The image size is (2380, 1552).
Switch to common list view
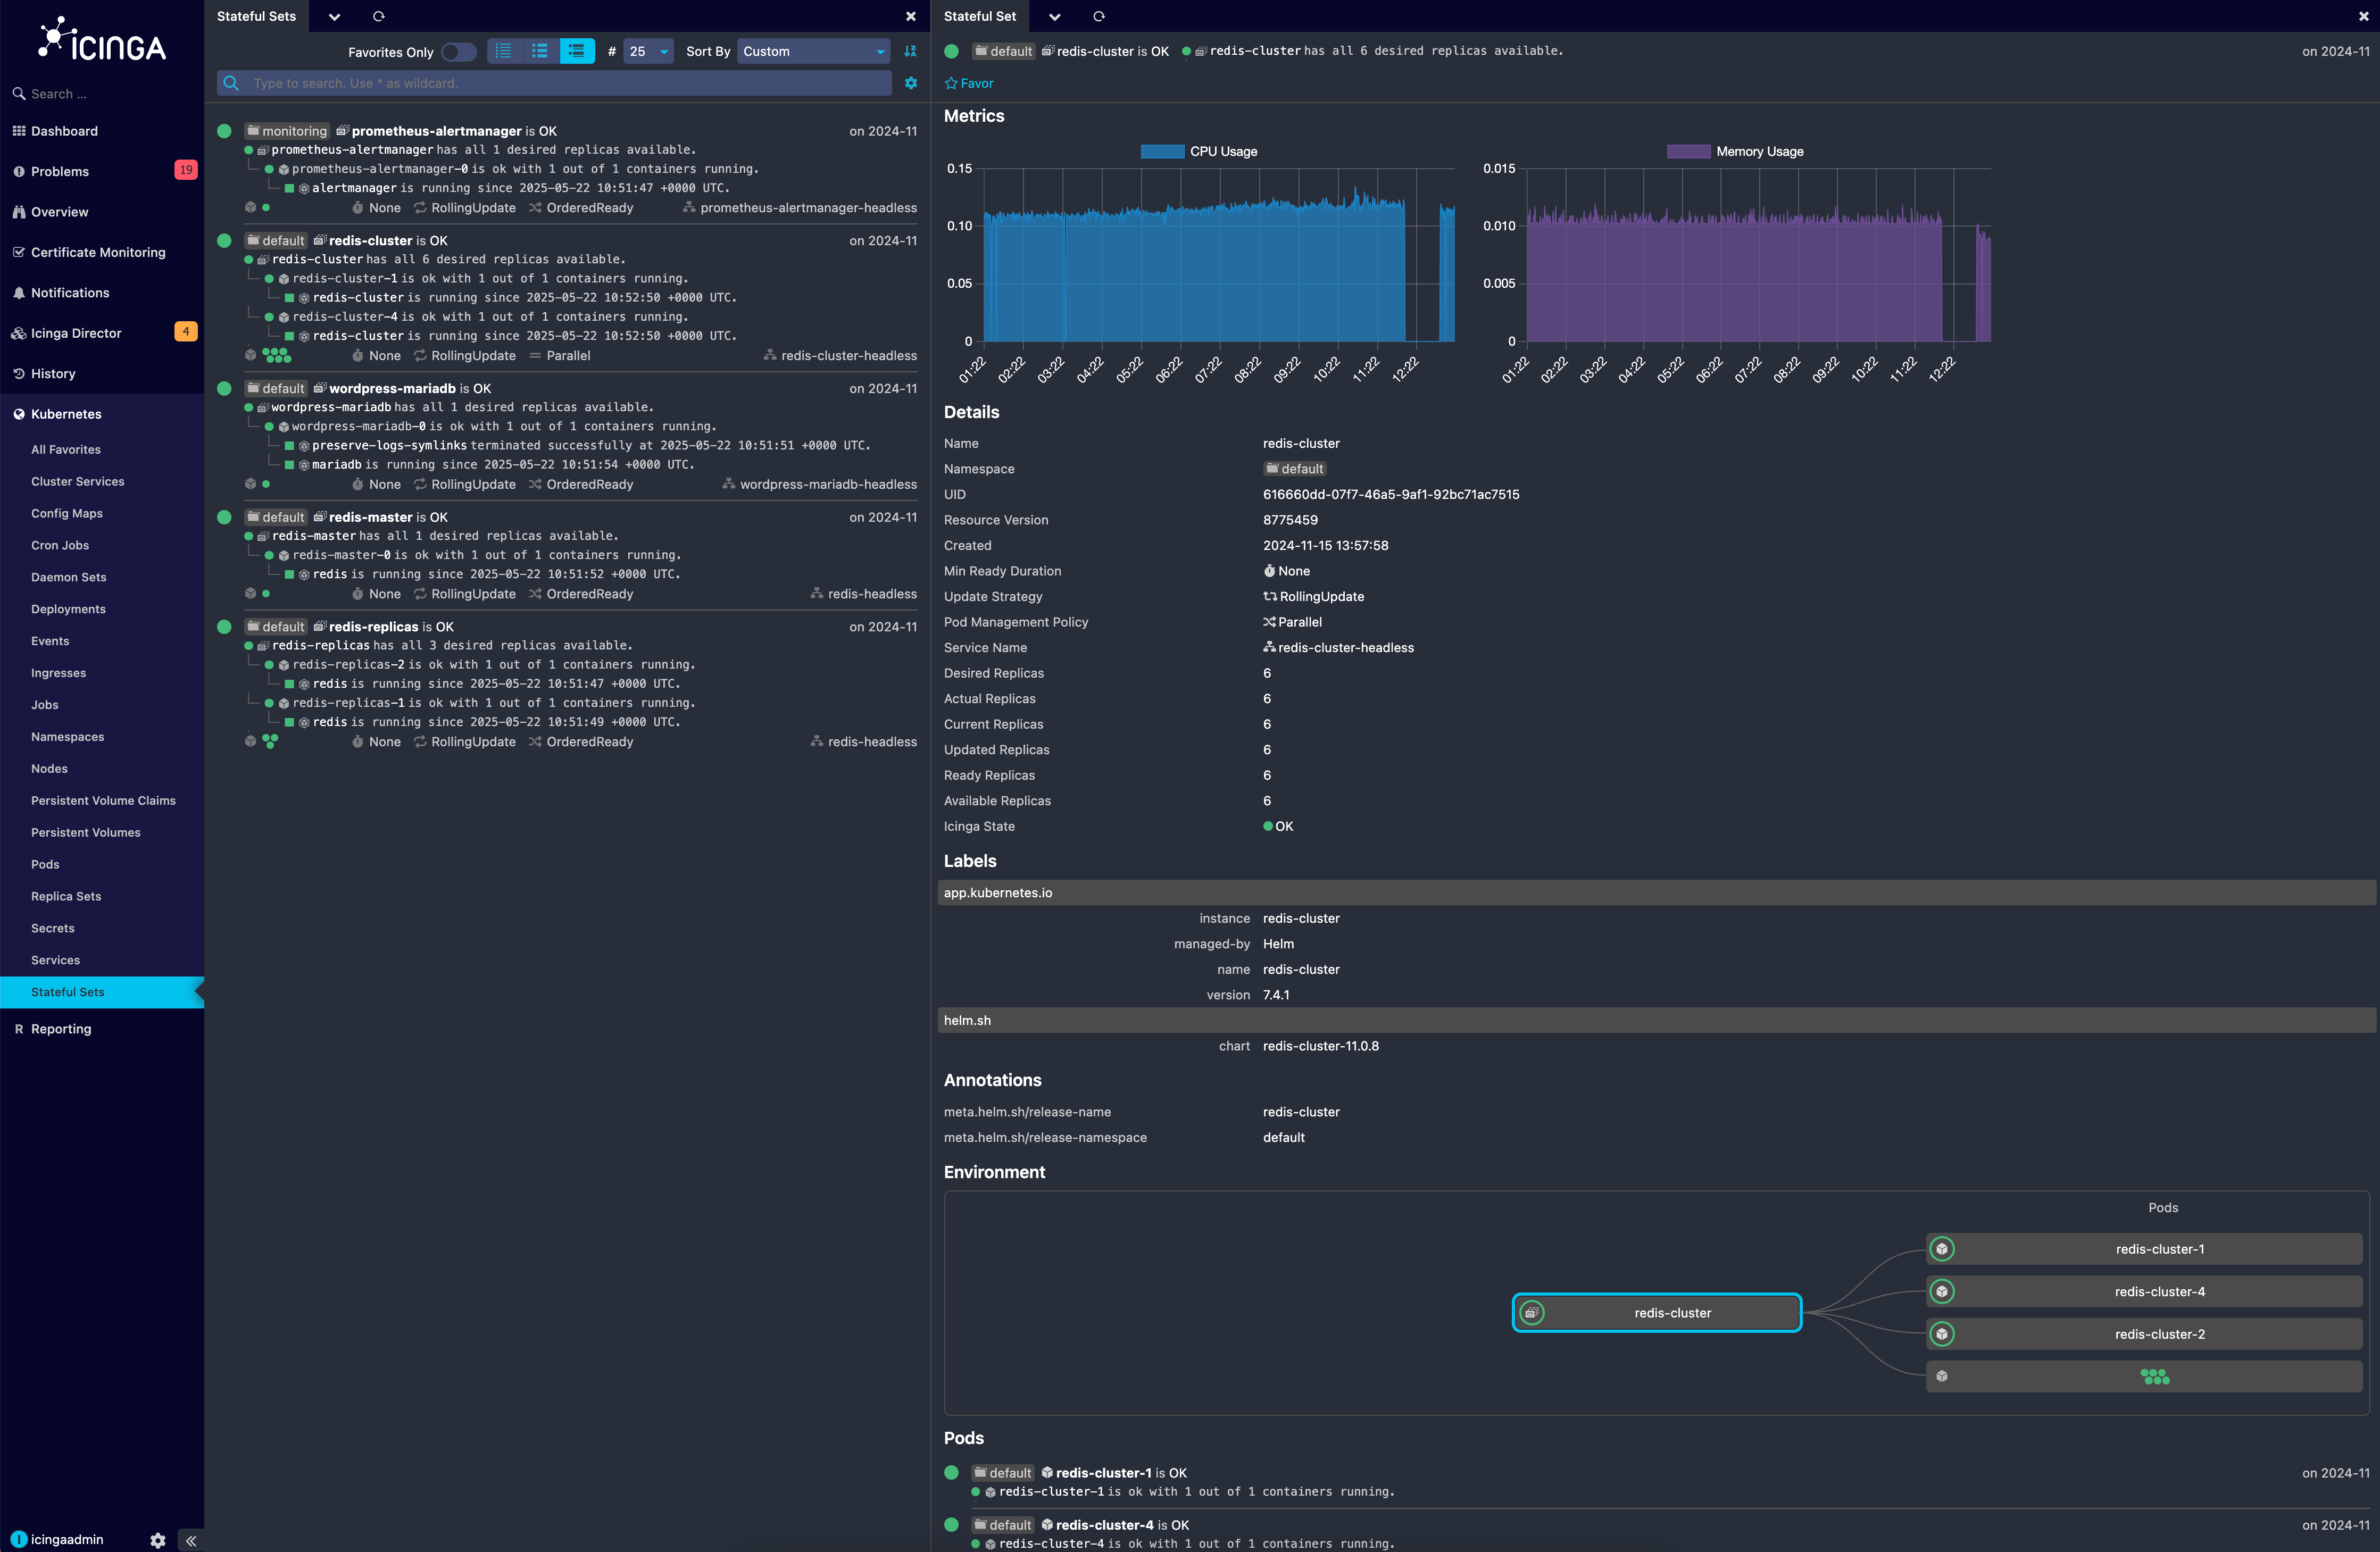click(x=540, y=51)
